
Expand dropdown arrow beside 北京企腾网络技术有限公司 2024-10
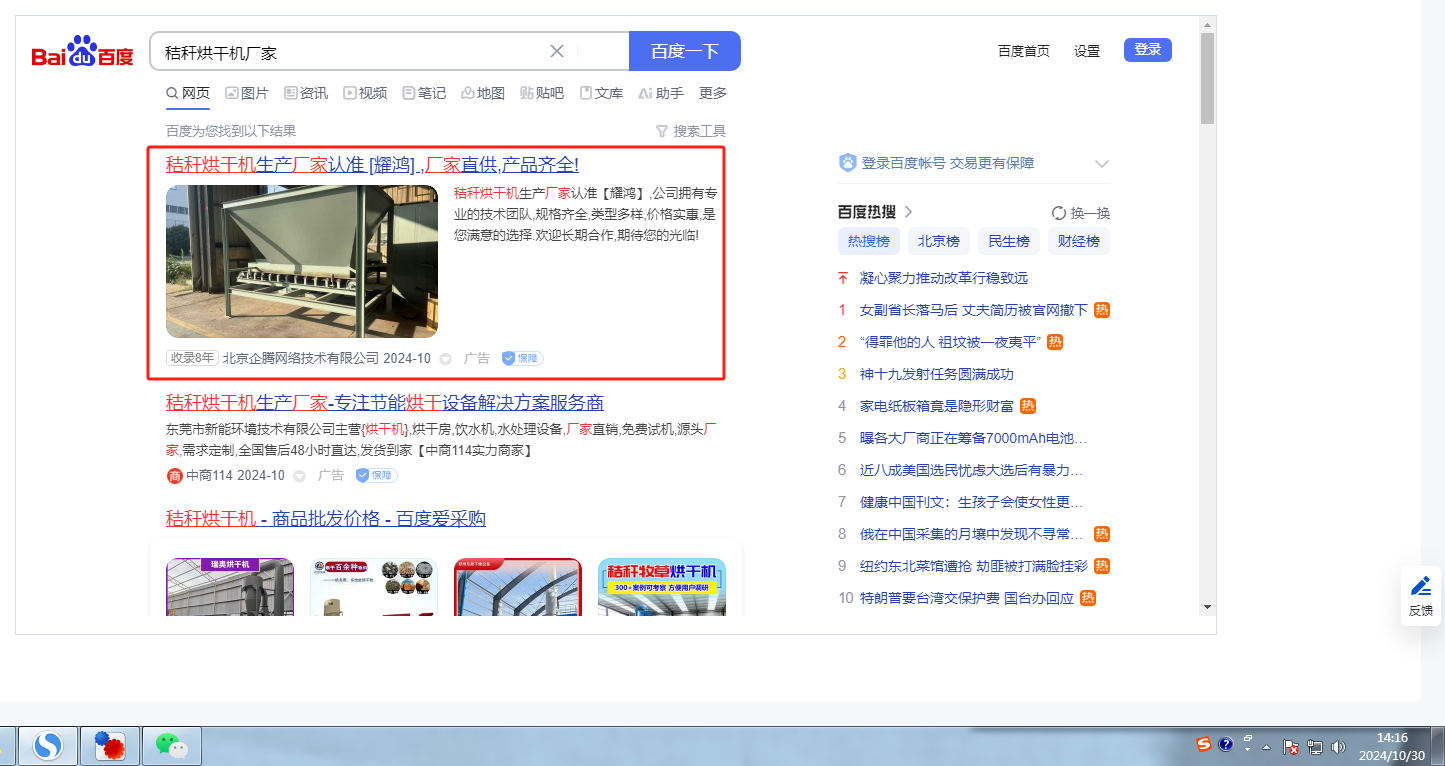(x=445, y=359)
